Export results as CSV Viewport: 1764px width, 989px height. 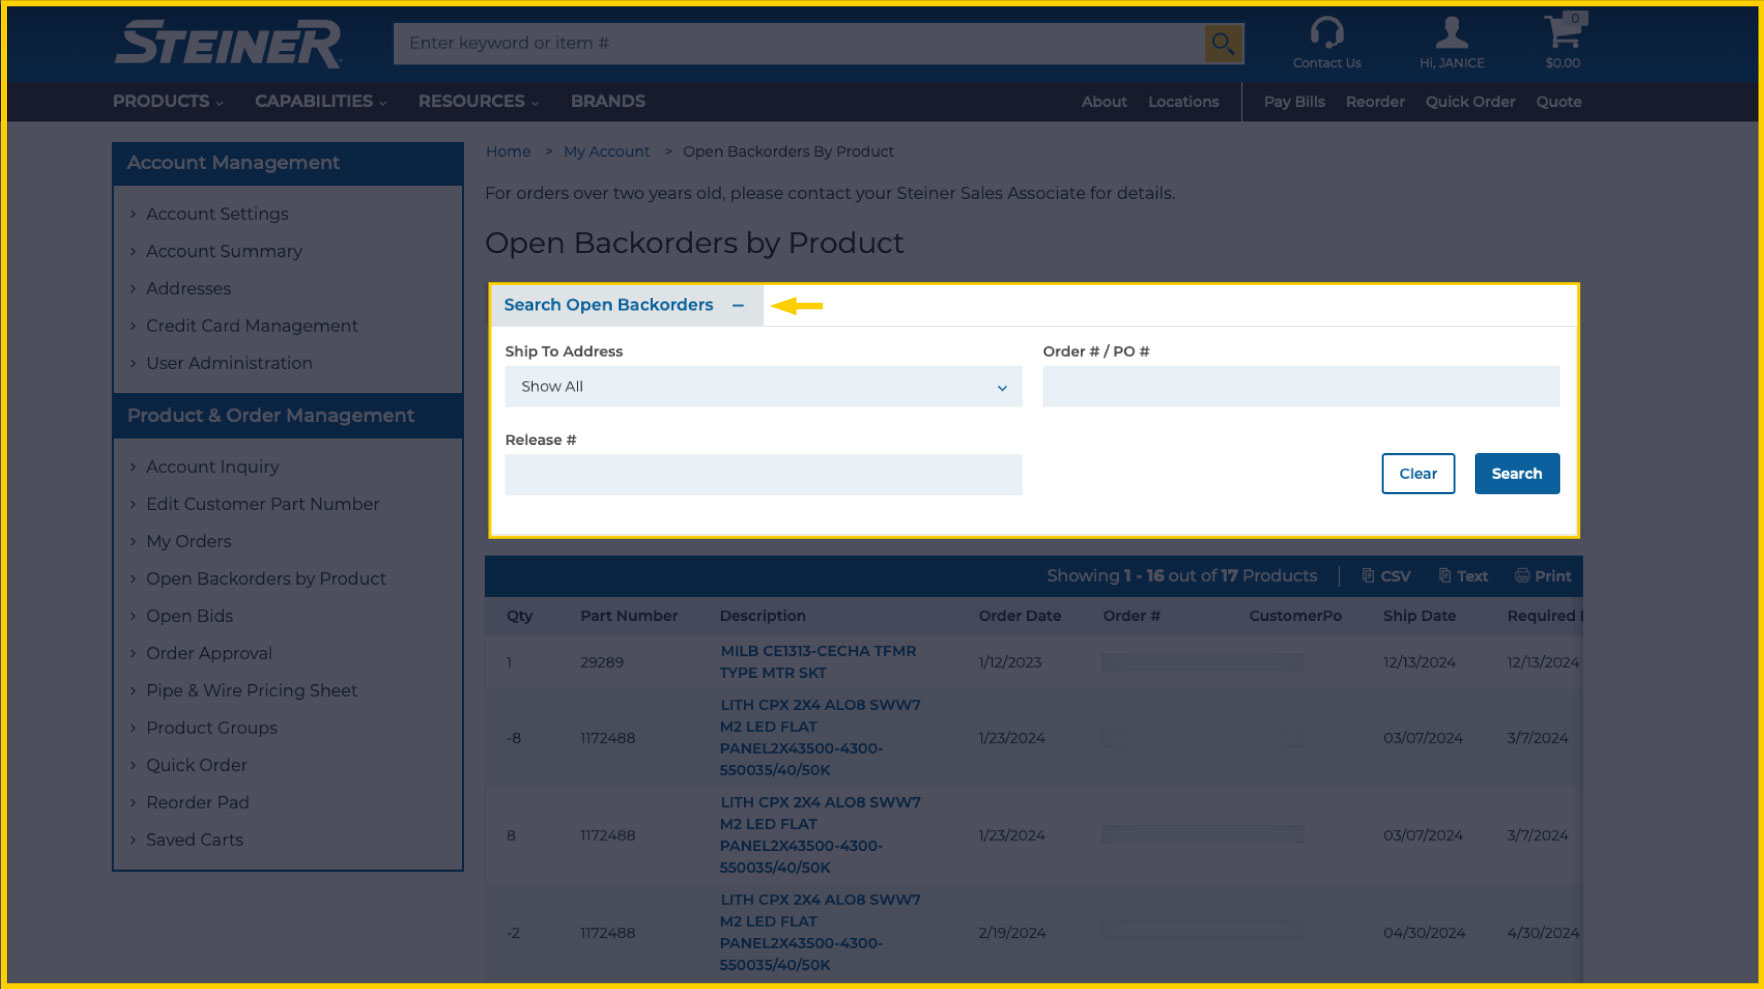pyautogui.click(x=1386, y=576)
